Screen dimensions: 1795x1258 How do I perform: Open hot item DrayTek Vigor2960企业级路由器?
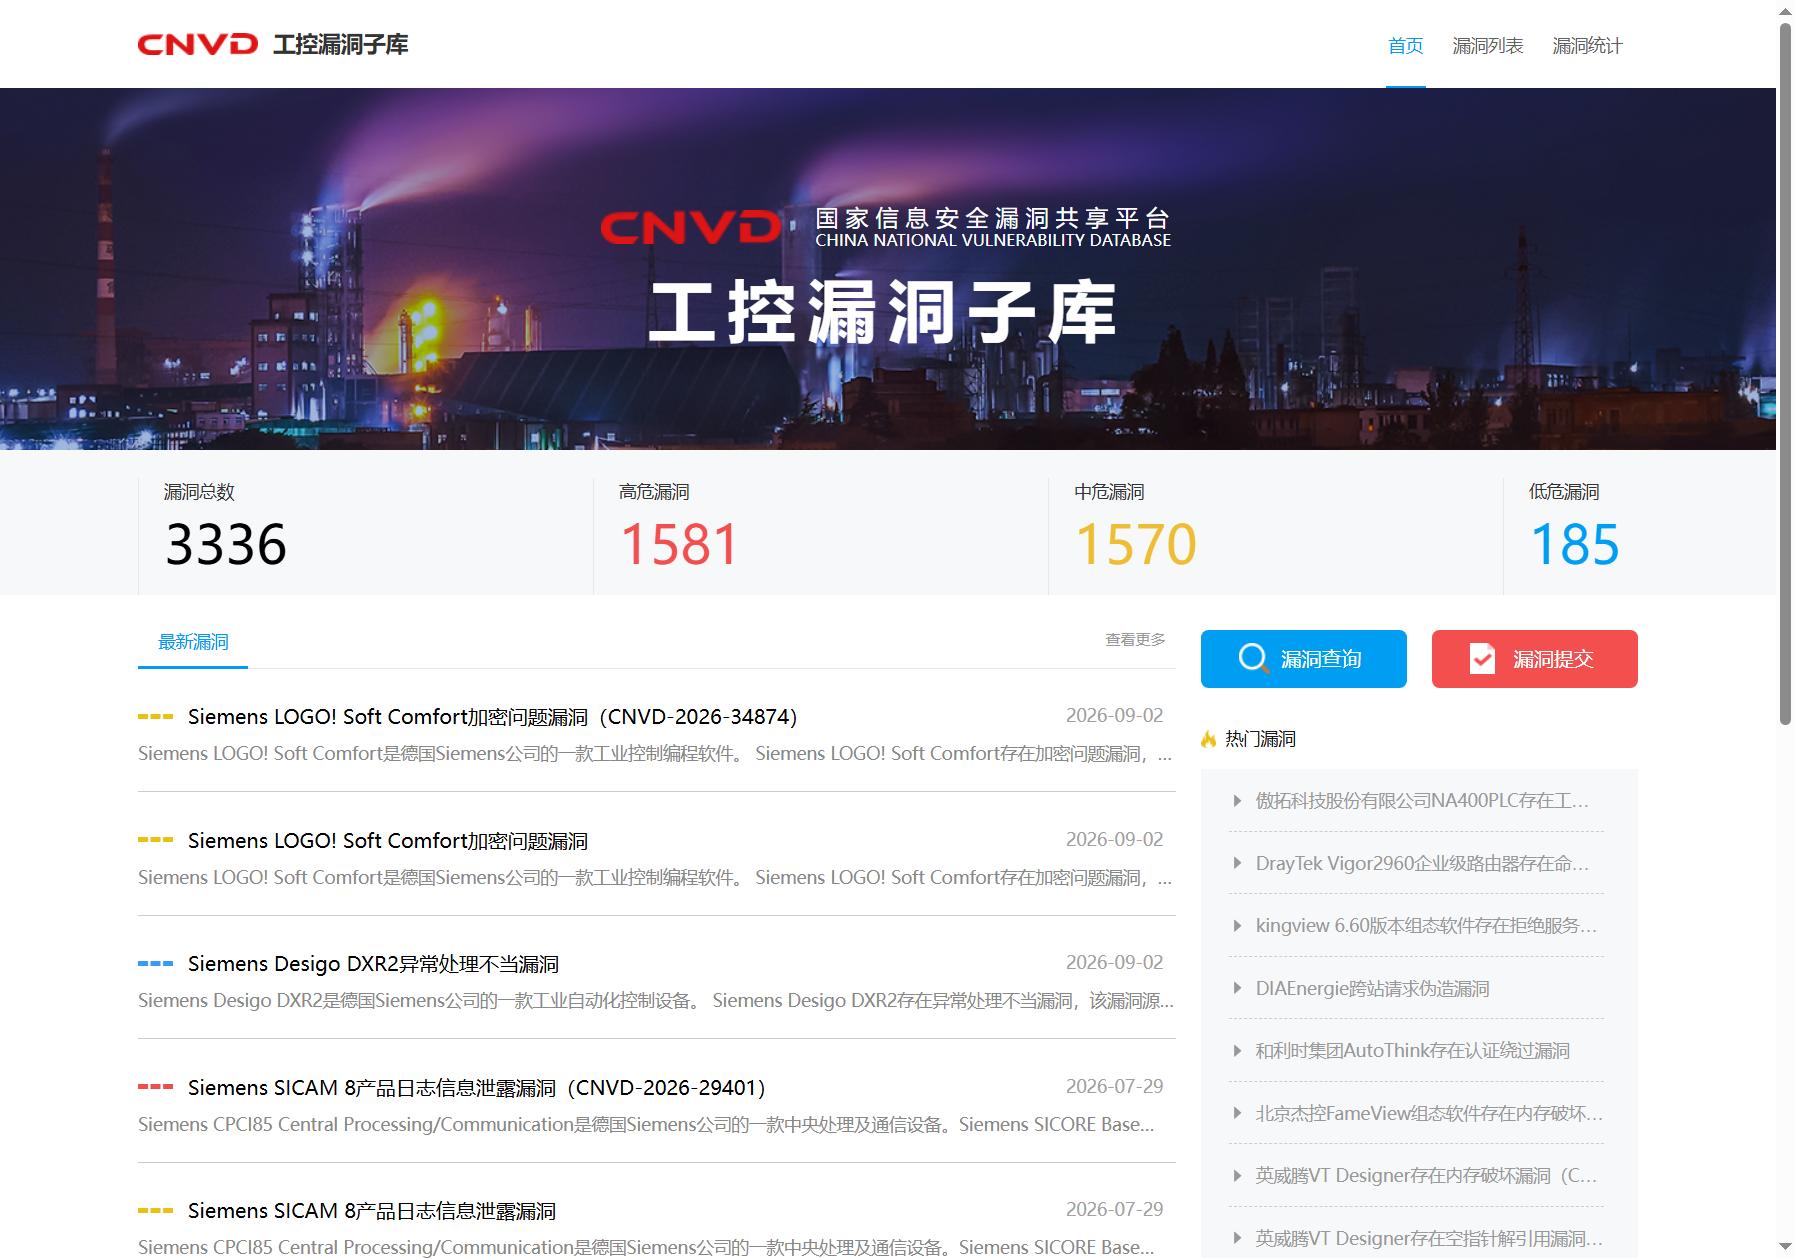pyautogui.click(x=1422, y=864)
